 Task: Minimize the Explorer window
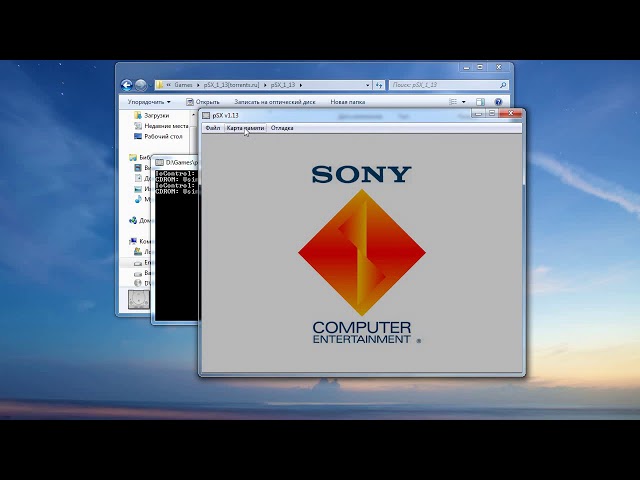(467, 67)
